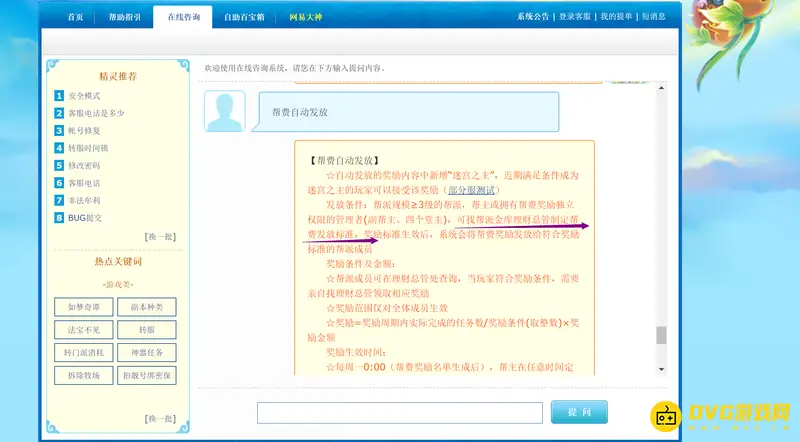The image size is (800, 442).
Task: Go to the 网易大神 tab
Action: (x=306, y=17)
